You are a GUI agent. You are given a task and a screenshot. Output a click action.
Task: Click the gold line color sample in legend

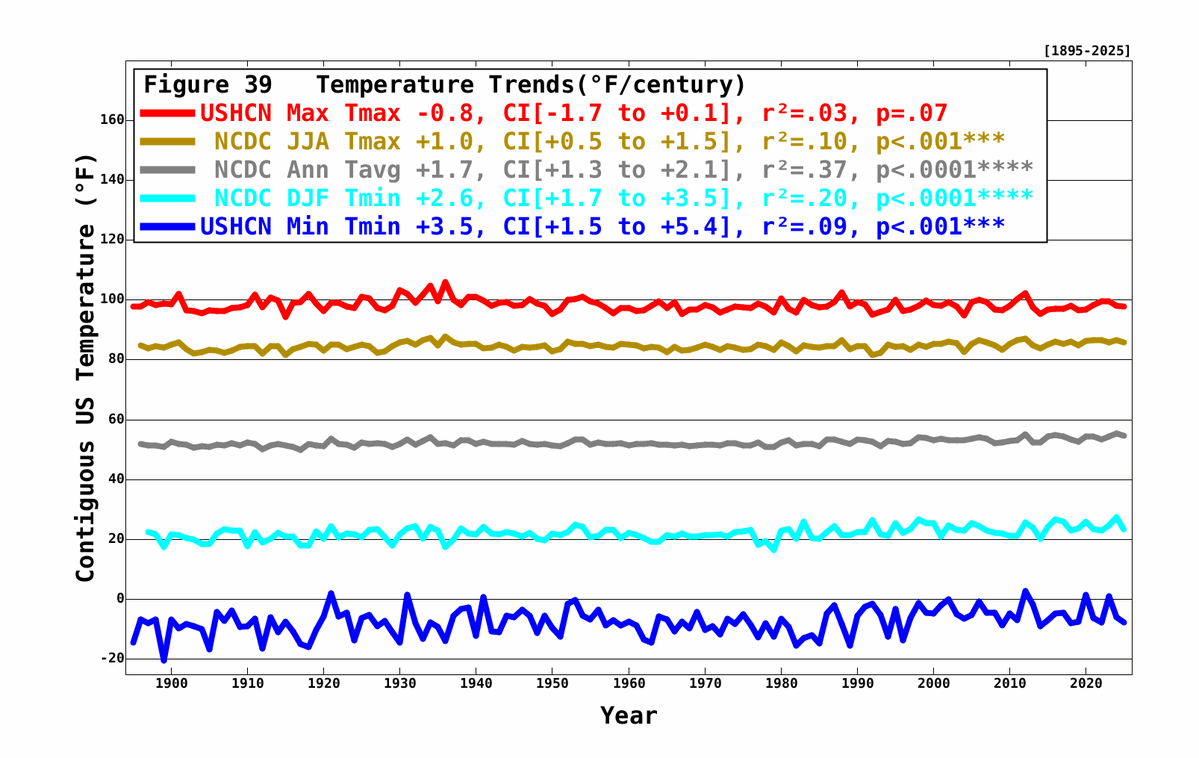coord(170,143)
